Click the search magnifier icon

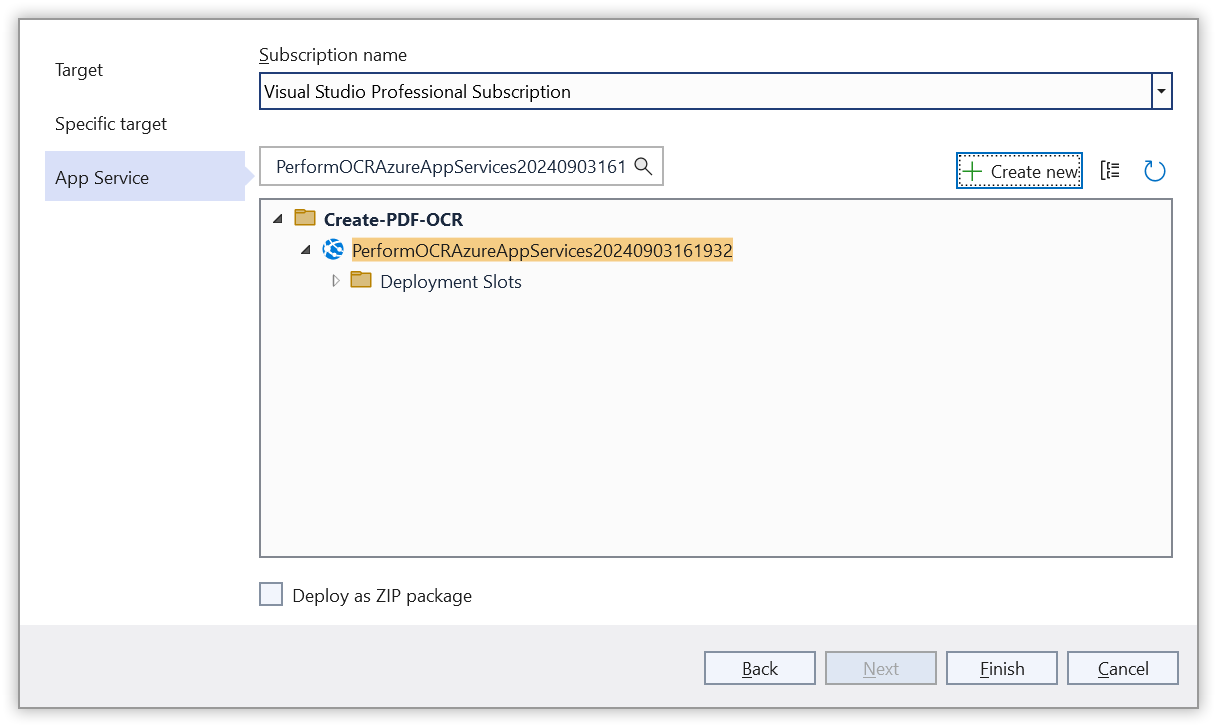point(643,167)
